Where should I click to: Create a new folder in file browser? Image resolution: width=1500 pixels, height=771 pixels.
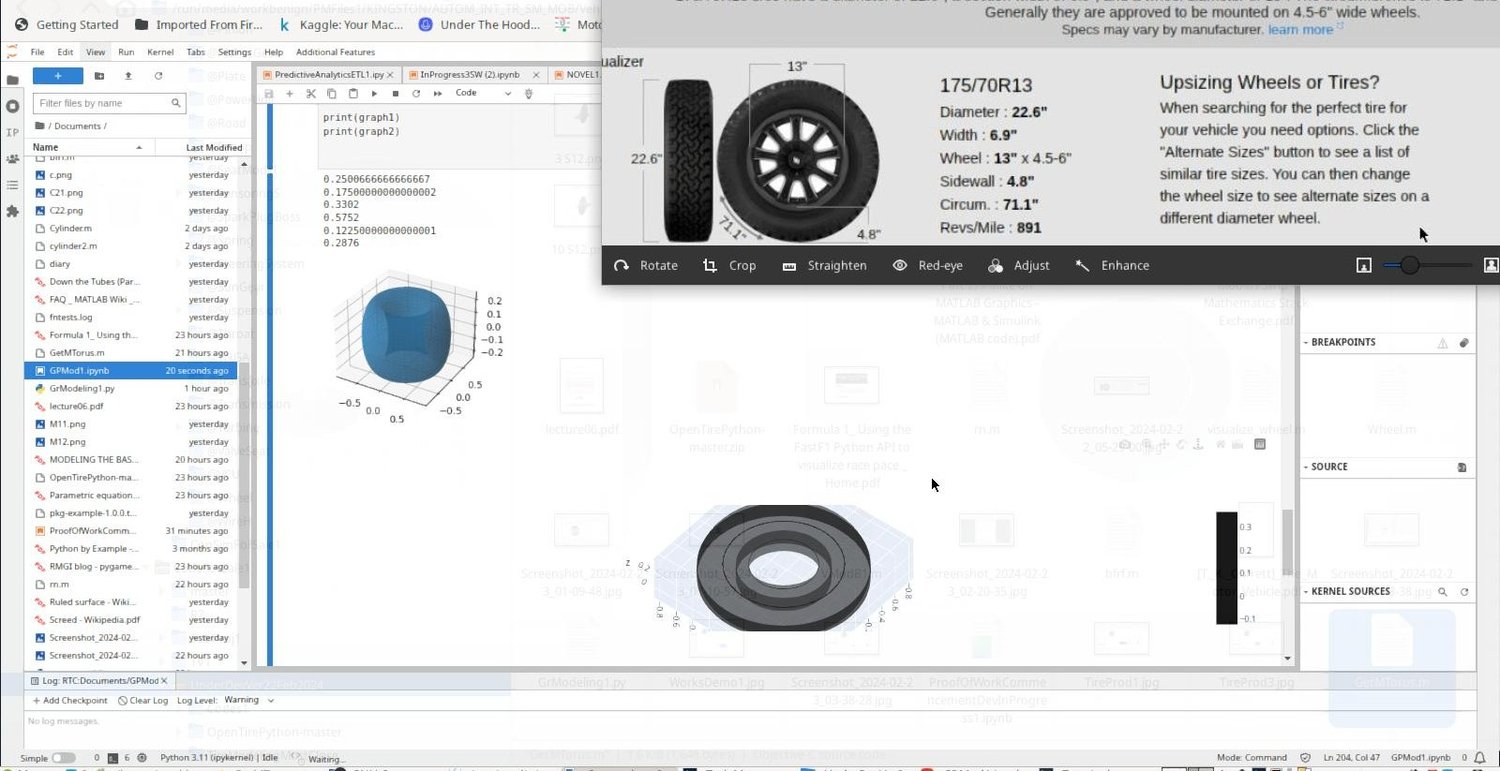pyautogui.click(x=99, y=75)
